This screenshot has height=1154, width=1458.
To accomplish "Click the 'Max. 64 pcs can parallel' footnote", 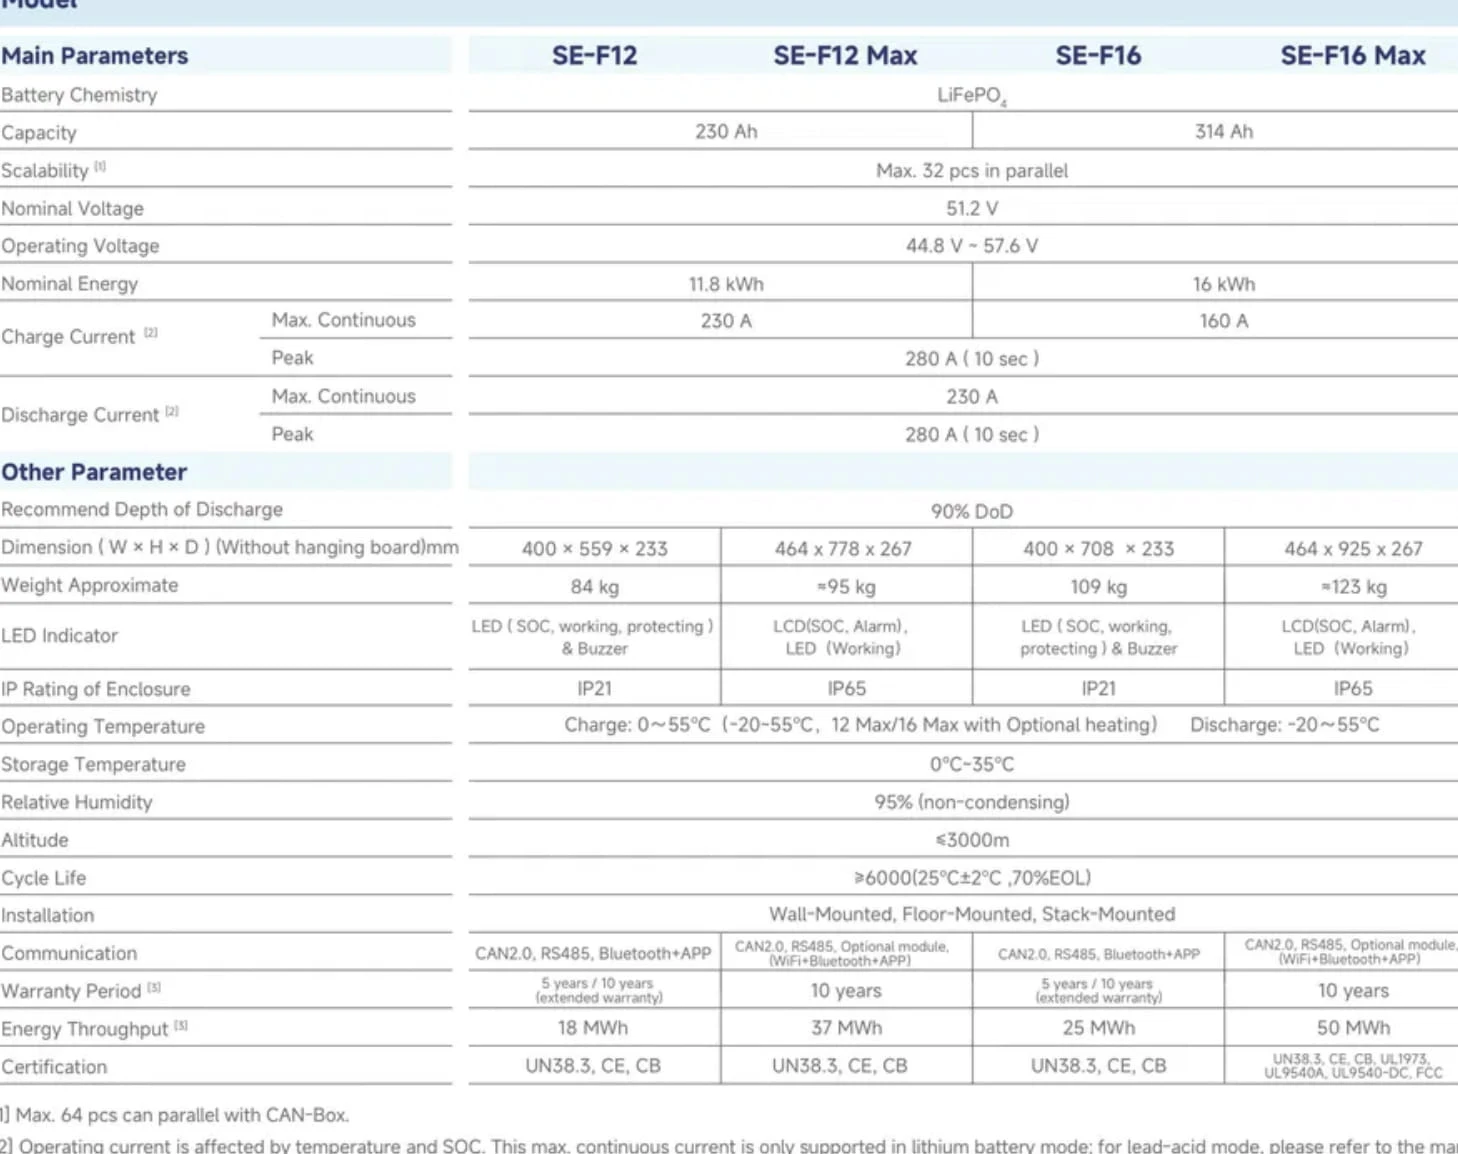I will (x=180, y=1115).
